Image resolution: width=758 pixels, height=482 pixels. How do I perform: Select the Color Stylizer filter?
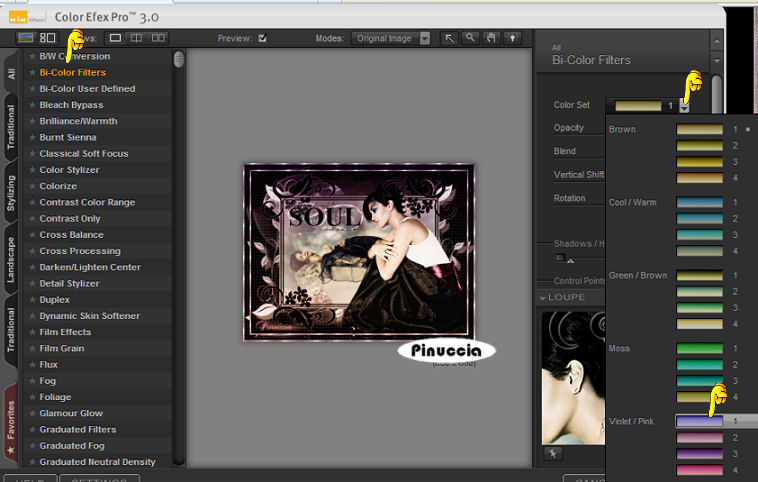69,170
